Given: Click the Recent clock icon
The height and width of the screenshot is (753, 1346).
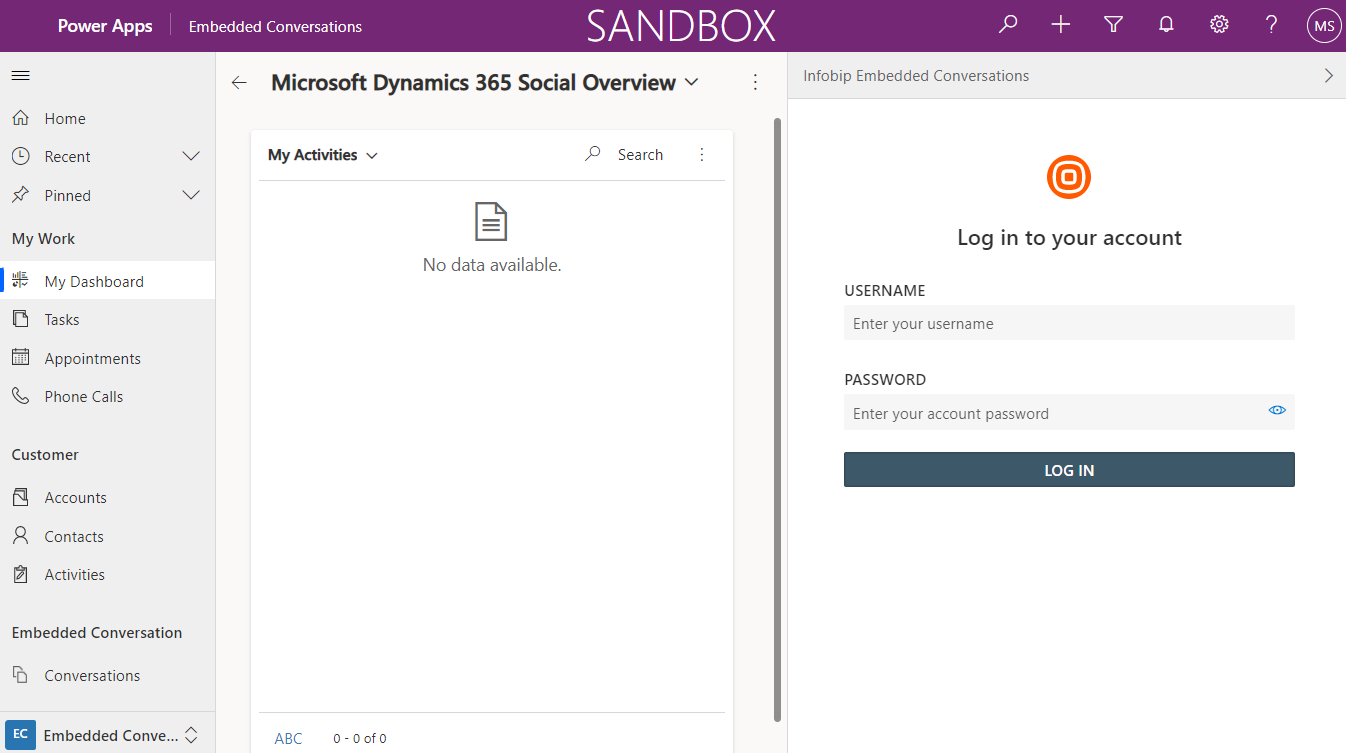Looking at the screenshot, I should [20, 157].
